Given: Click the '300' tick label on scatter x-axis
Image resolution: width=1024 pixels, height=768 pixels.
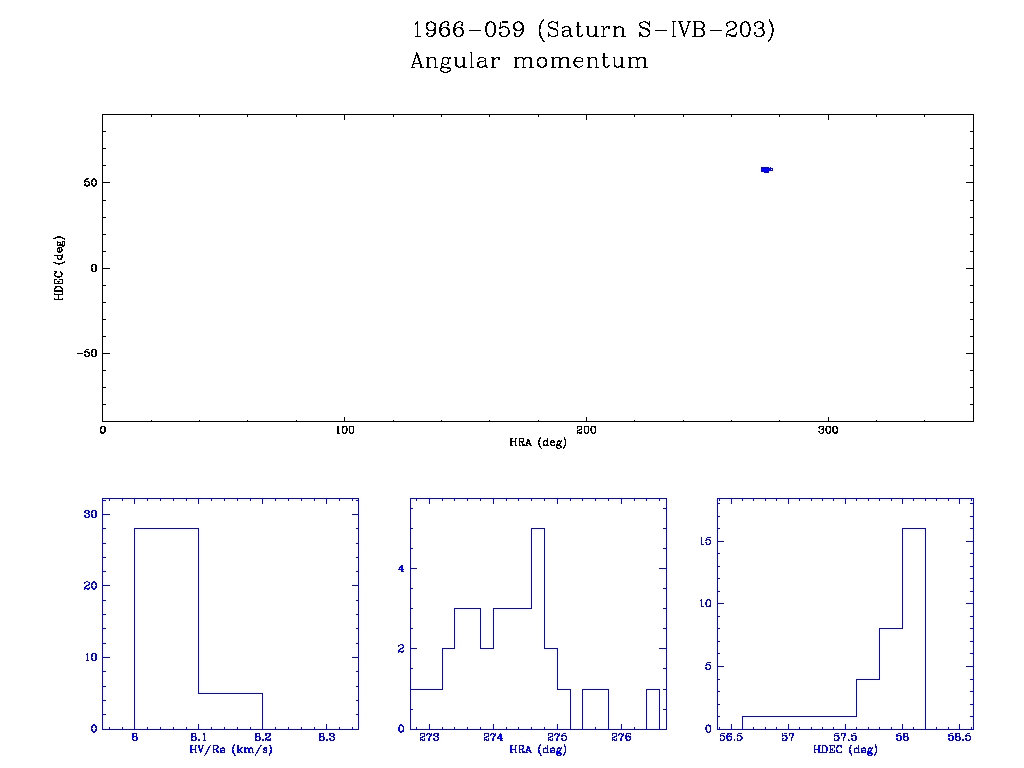Looking at the screenshot, I should [x=828, y=430].
